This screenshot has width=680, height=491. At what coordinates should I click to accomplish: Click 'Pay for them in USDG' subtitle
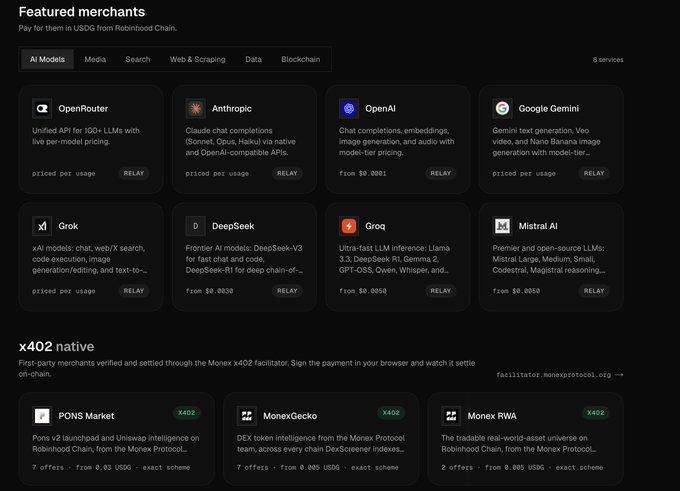point(98,28)
